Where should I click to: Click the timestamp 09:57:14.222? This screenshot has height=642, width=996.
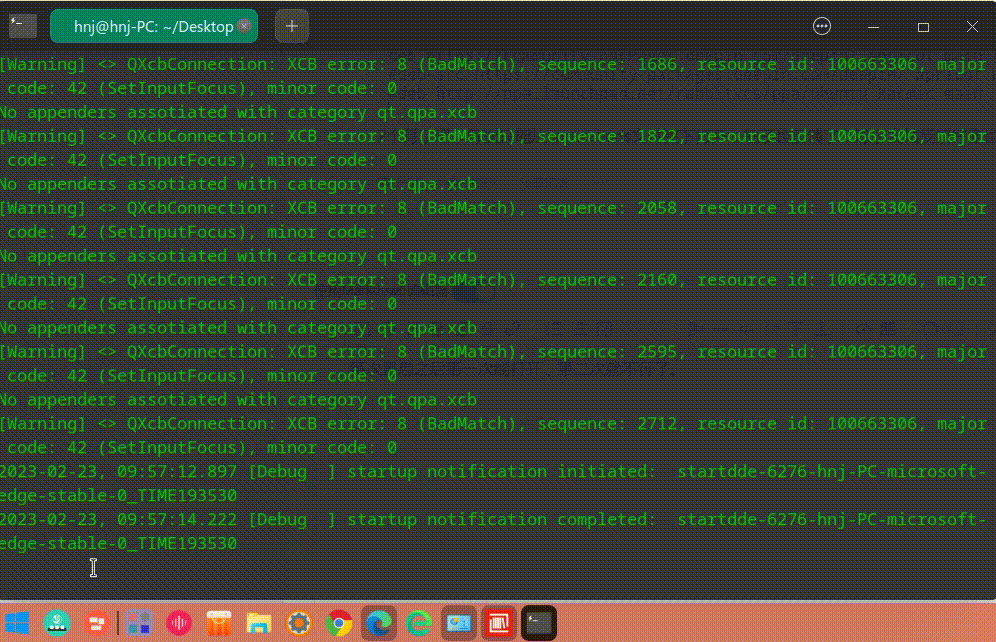177,519
